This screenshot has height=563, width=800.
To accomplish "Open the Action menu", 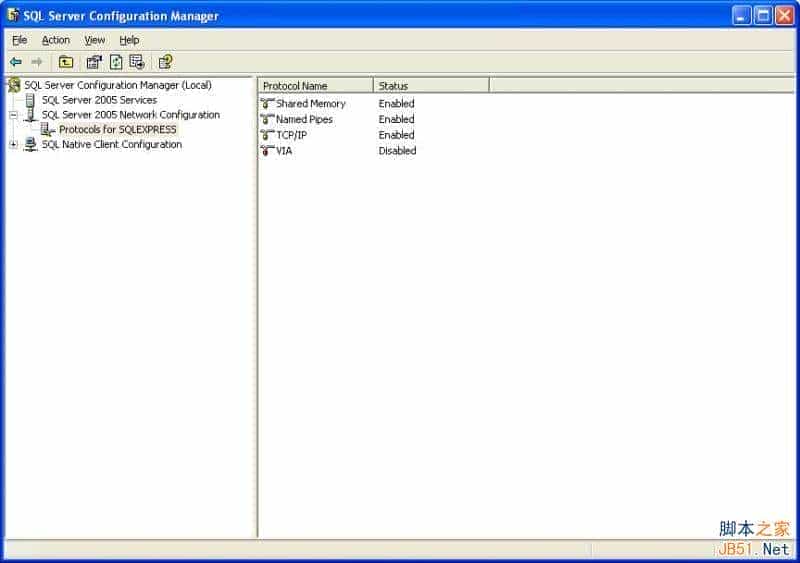I will pyautogui.click(x=56, y=40).
